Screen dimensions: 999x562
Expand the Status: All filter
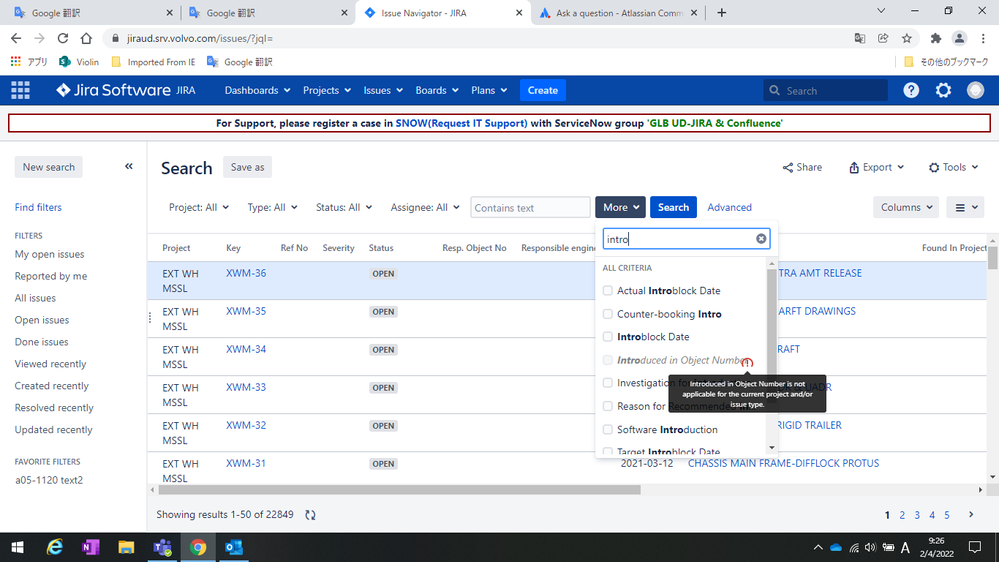pos(344,207)
